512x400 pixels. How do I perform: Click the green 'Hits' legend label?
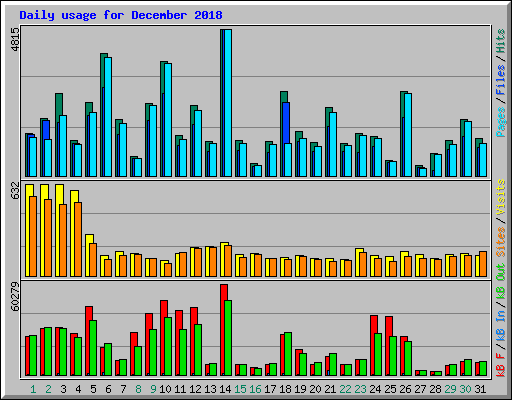point(501,41)
